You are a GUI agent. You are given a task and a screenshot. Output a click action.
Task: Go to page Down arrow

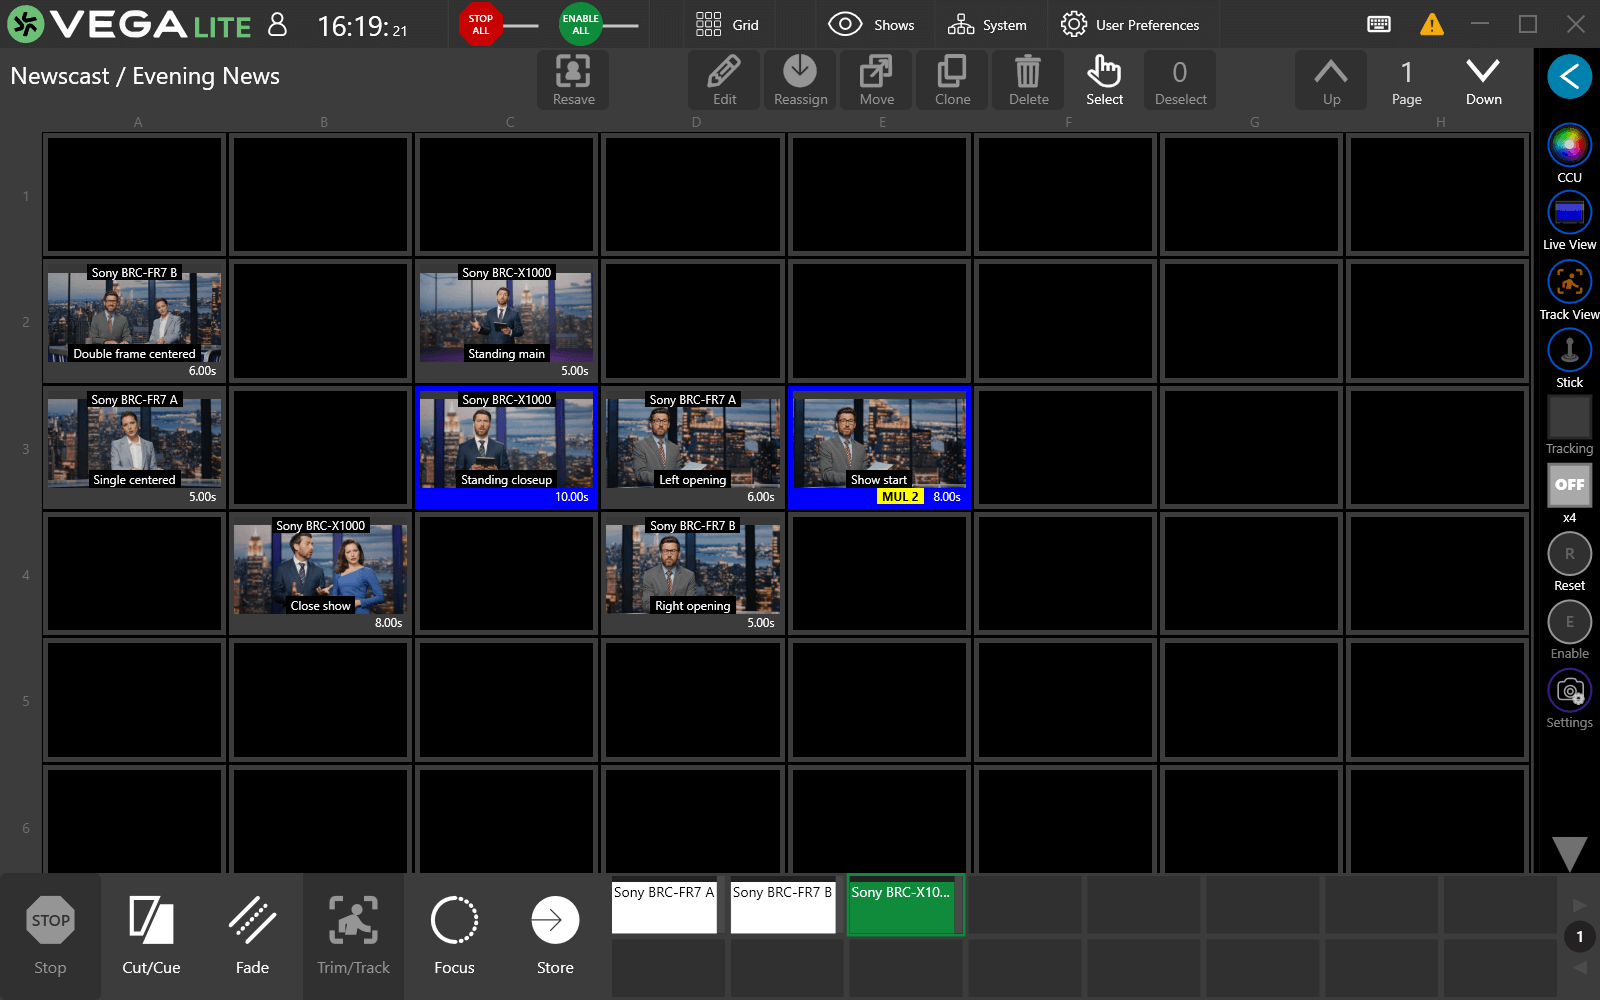[1483, 79]
